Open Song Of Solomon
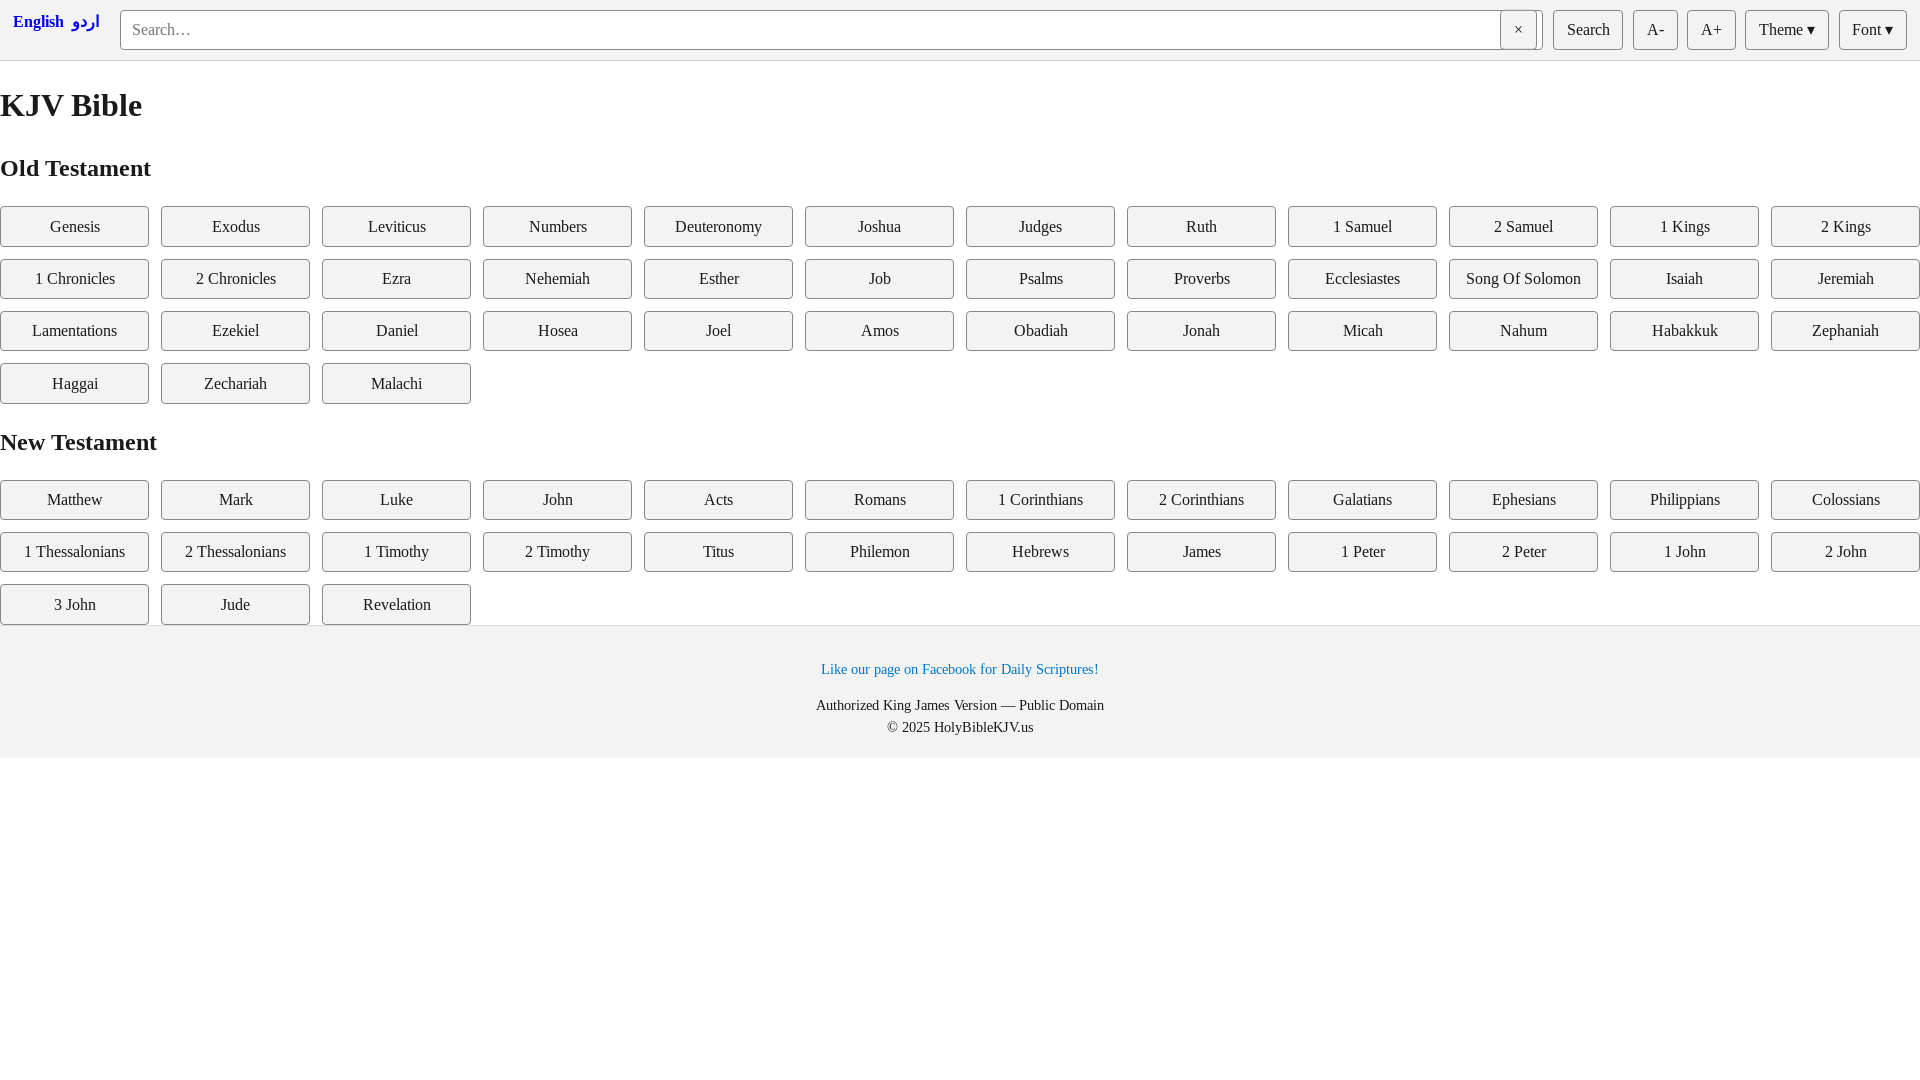Viewport: 1920px width, 1080px height. pos(1523,279)
